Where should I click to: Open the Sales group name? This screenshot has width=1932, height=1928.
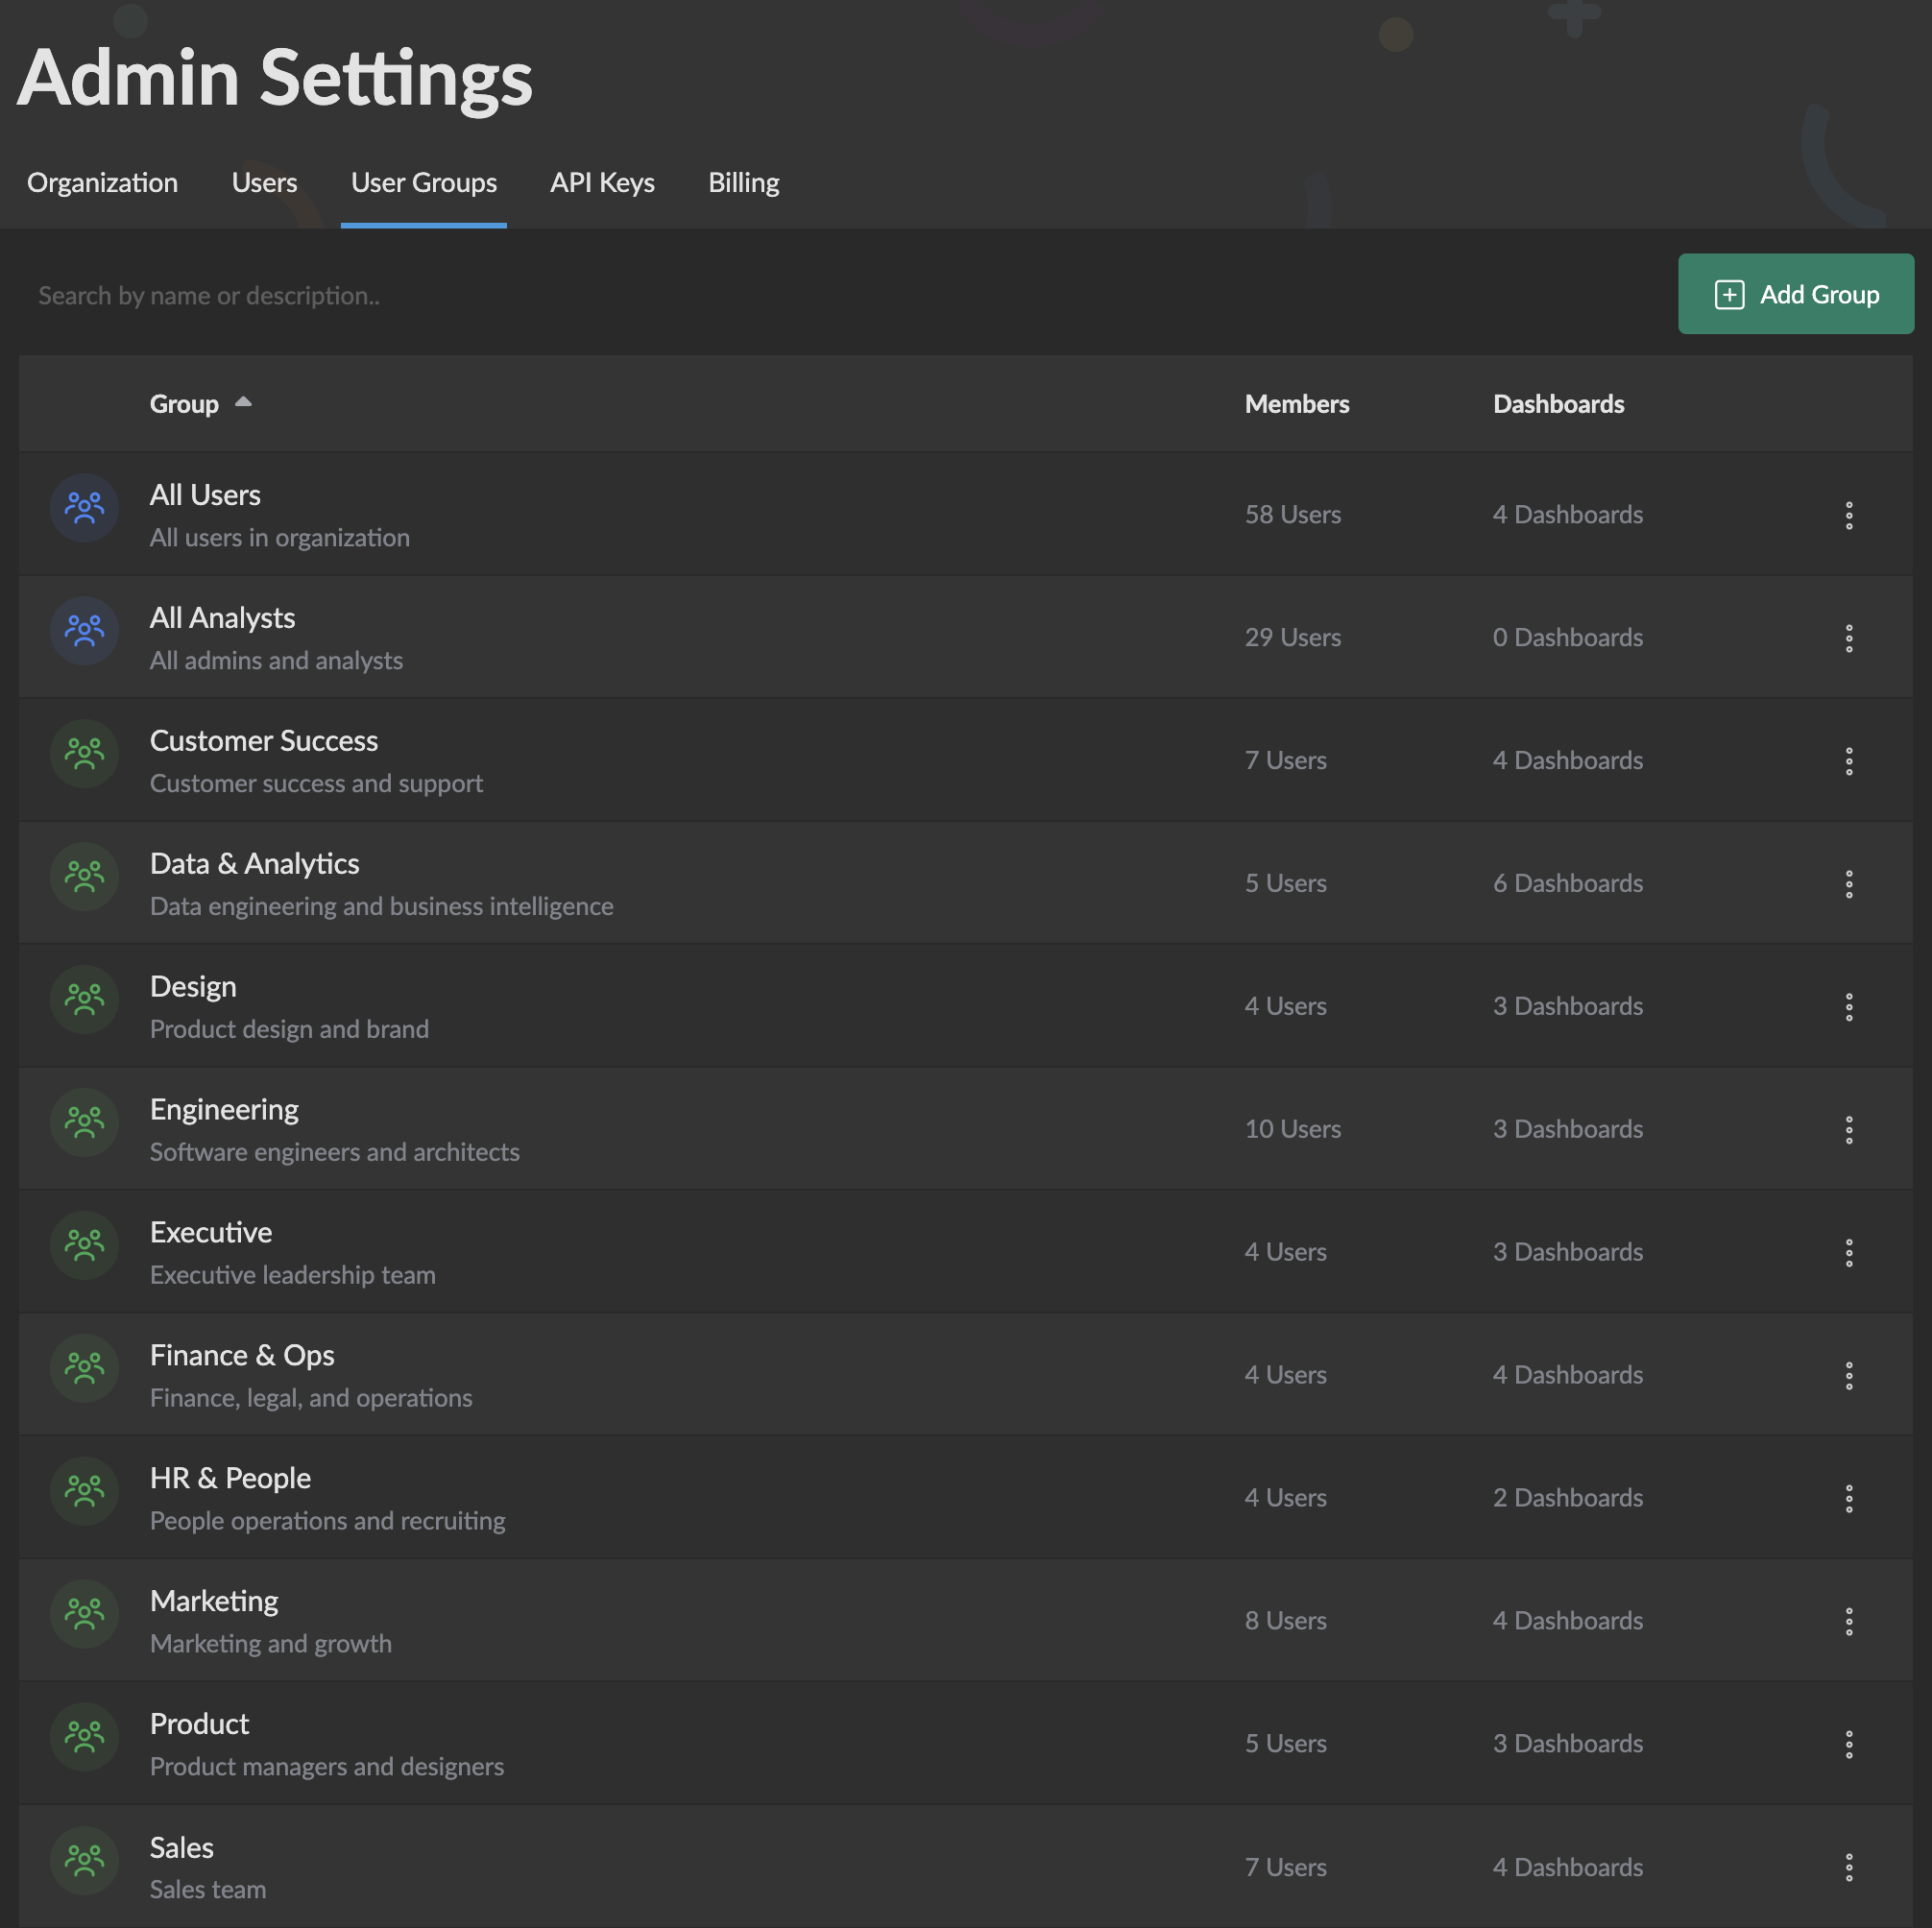[x=181, y=1848]
